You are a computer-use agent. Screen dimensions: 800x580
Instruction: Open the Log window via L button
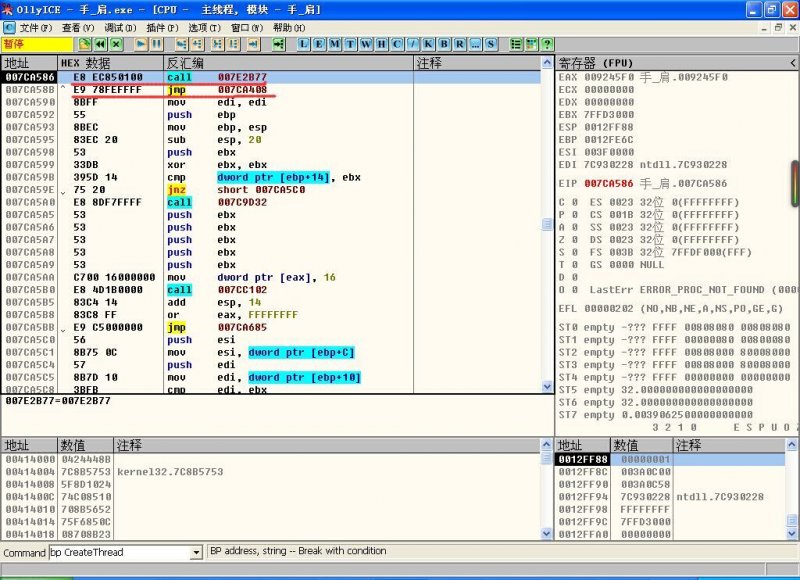tap(305, 45)
